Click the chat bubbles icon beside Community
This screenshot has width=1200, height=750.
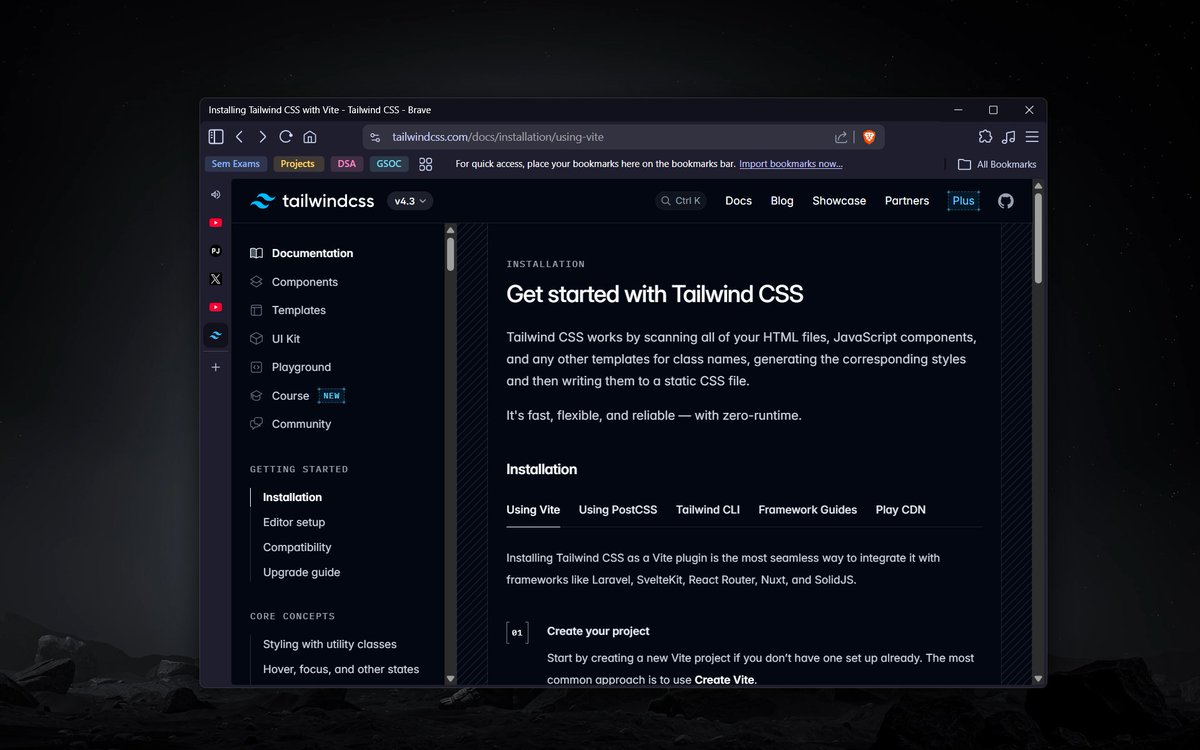point(256,424)
